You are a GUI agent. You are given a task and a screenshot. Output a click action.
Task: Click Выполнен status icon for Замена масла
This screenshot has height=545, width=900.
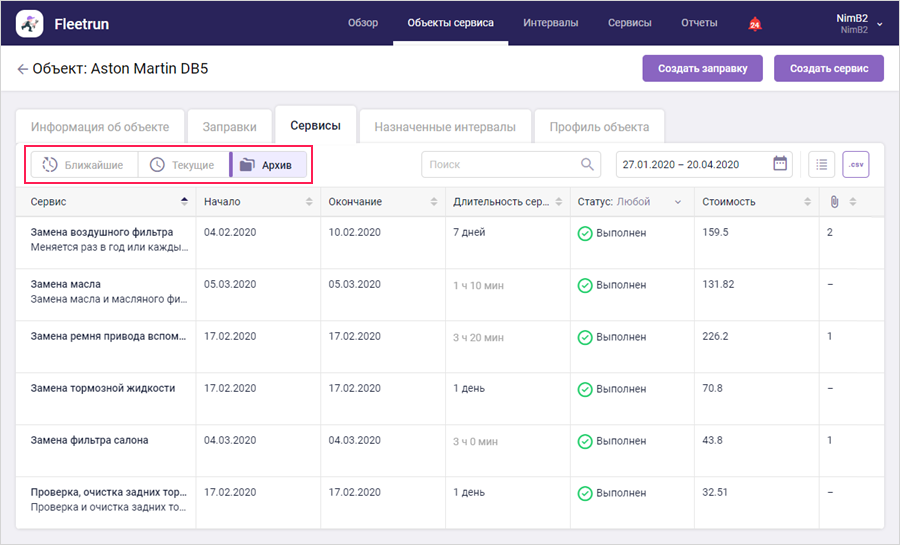585,285
